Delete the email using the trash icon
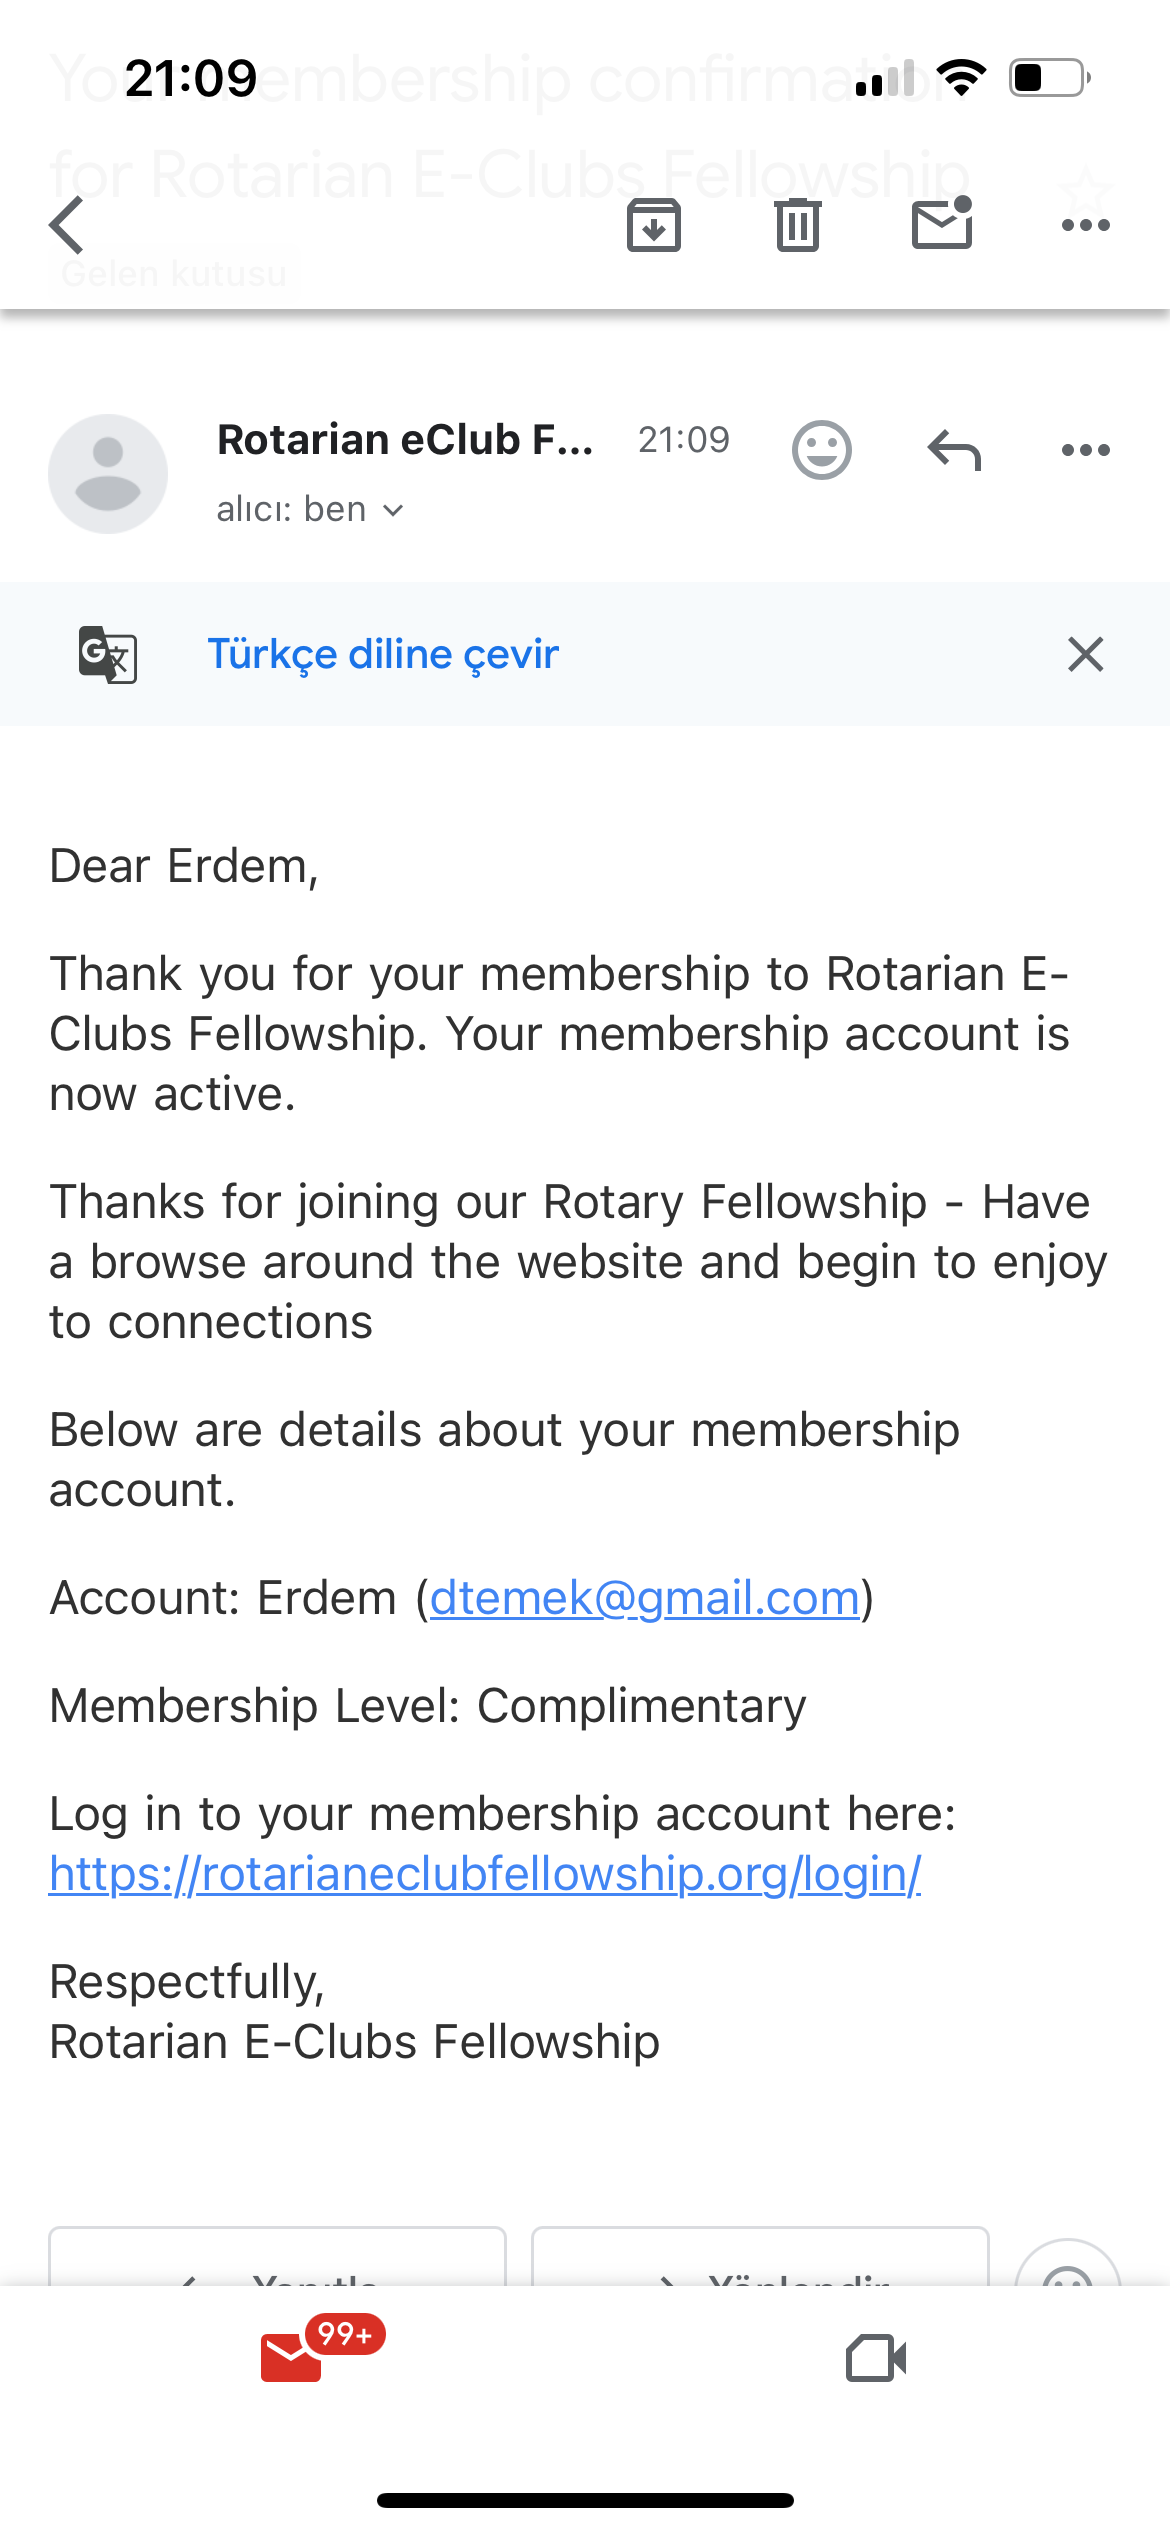This screenshot has height=2532, width=1170. tap(798, 225)
